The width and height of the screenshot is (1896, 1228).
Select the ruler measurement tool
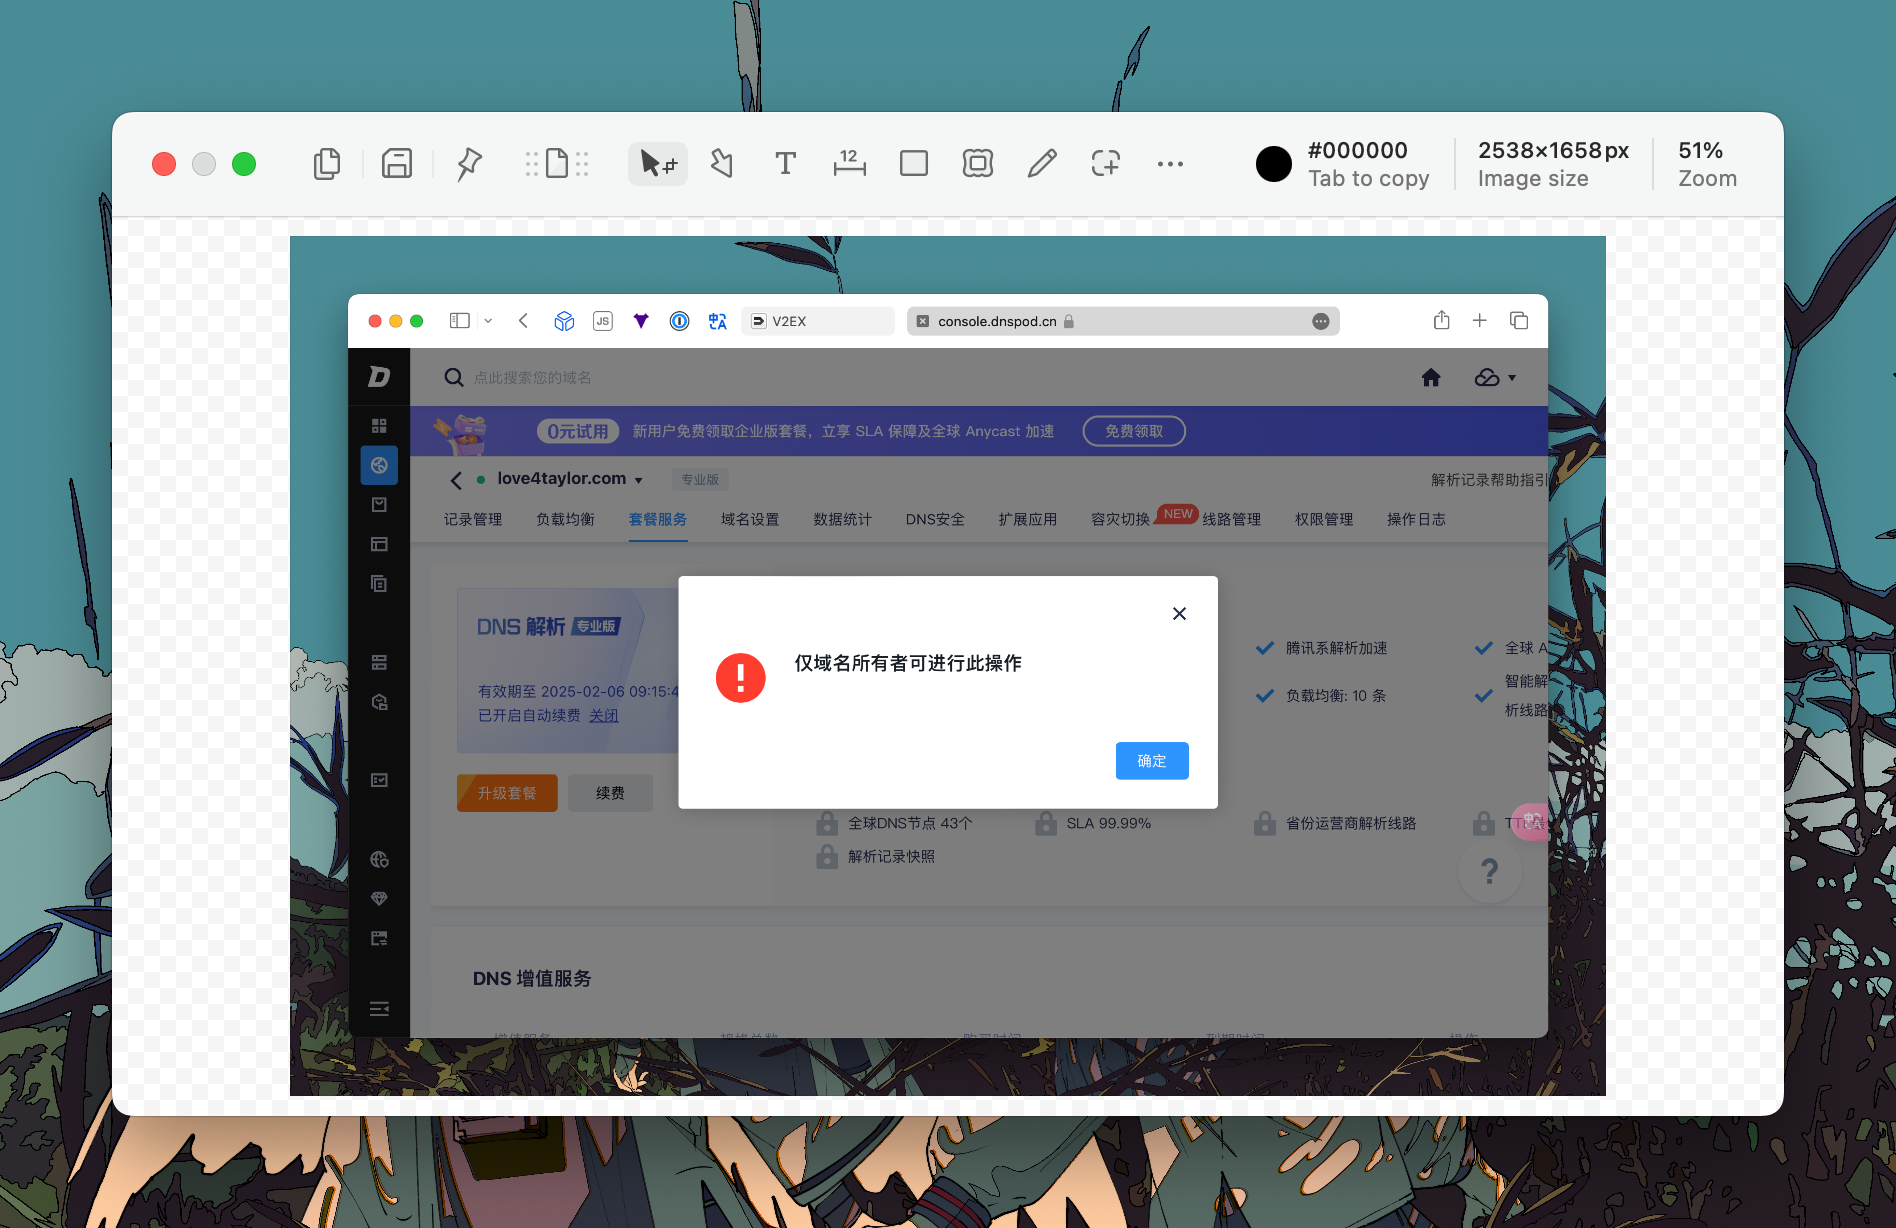point(849,164)
